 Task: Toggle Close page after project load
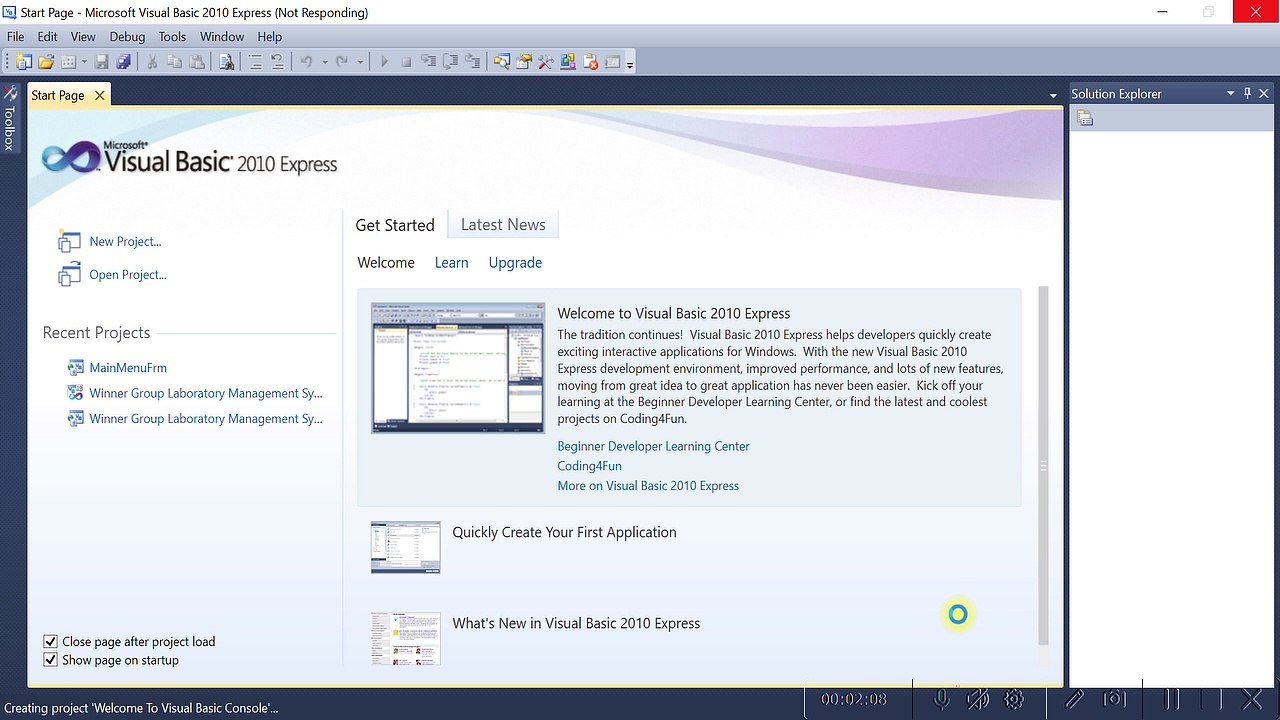click(x=51, y=641)
